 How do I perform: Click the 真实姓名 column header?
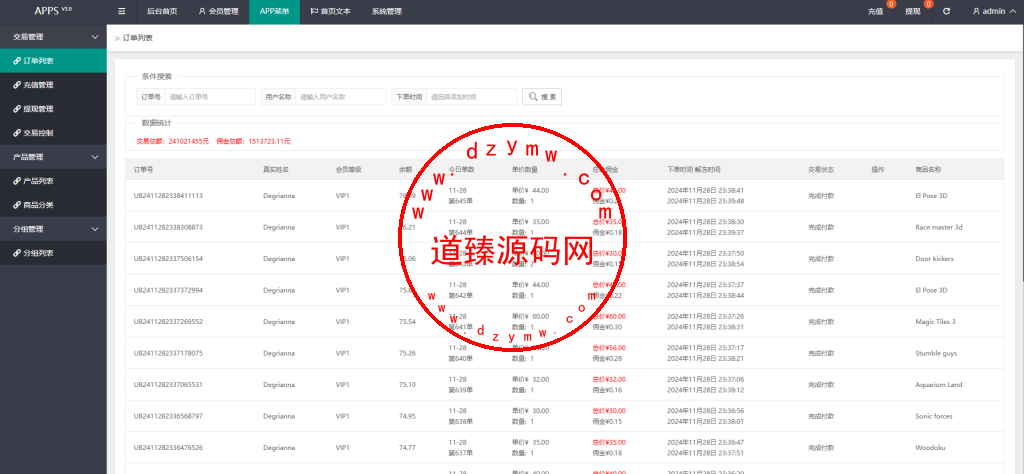[x=276, y=170]
